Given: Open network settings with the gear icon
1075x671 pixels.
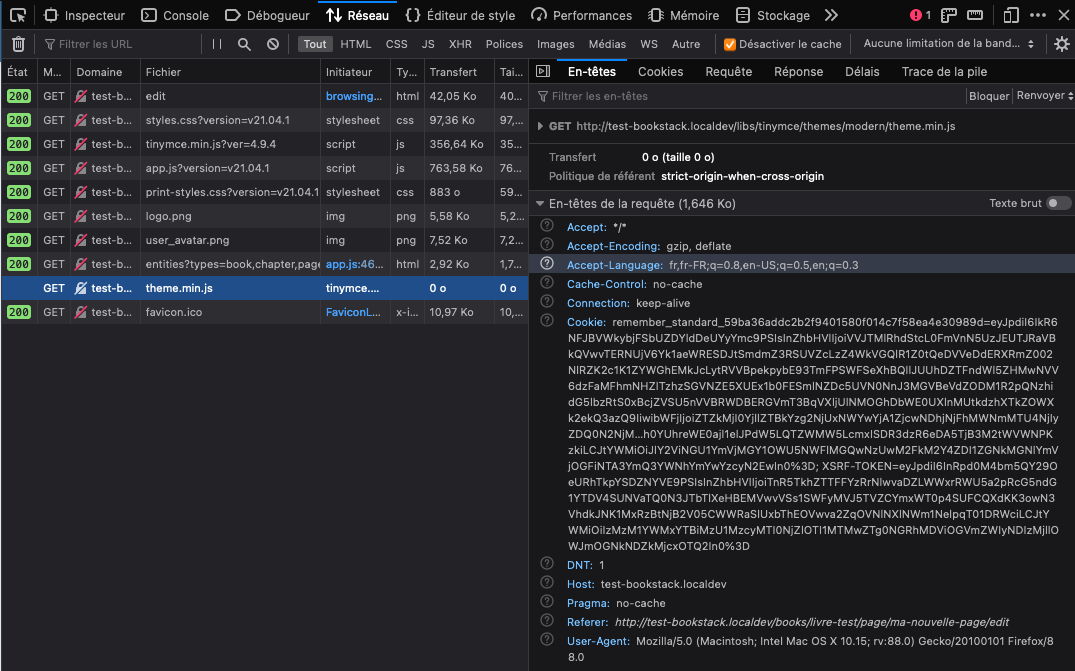Looking at the screenshot, I should pos(1060,44).
